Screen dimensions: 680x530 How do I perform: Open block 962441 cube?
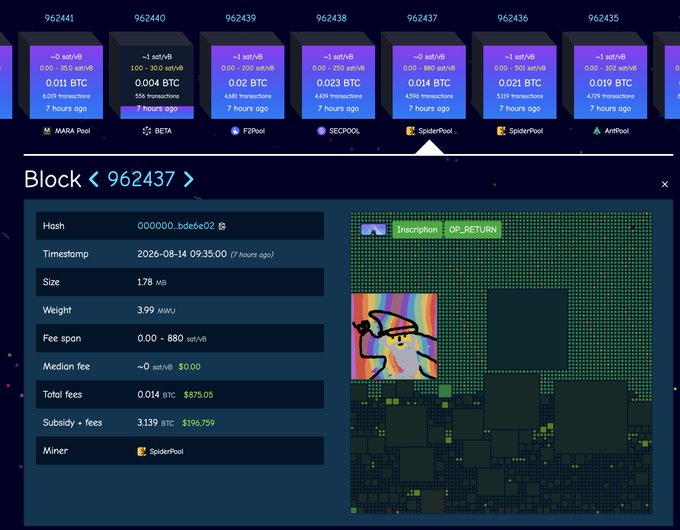pos(66,82)
